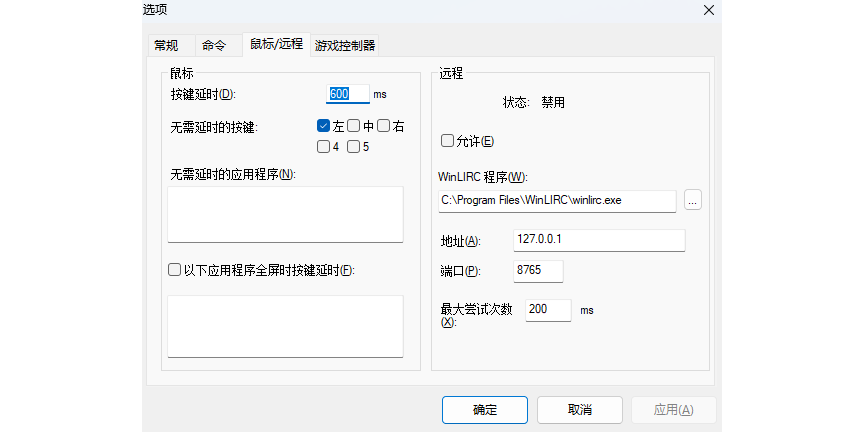Click the 端口 field showing 8765
The height and width of the screenshot is (432, 864).
tap(538, 271)
